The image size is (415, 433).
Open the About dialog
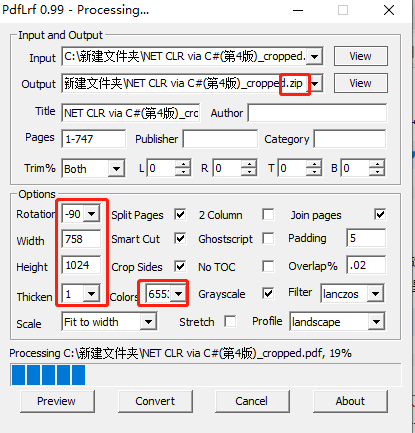350,401
